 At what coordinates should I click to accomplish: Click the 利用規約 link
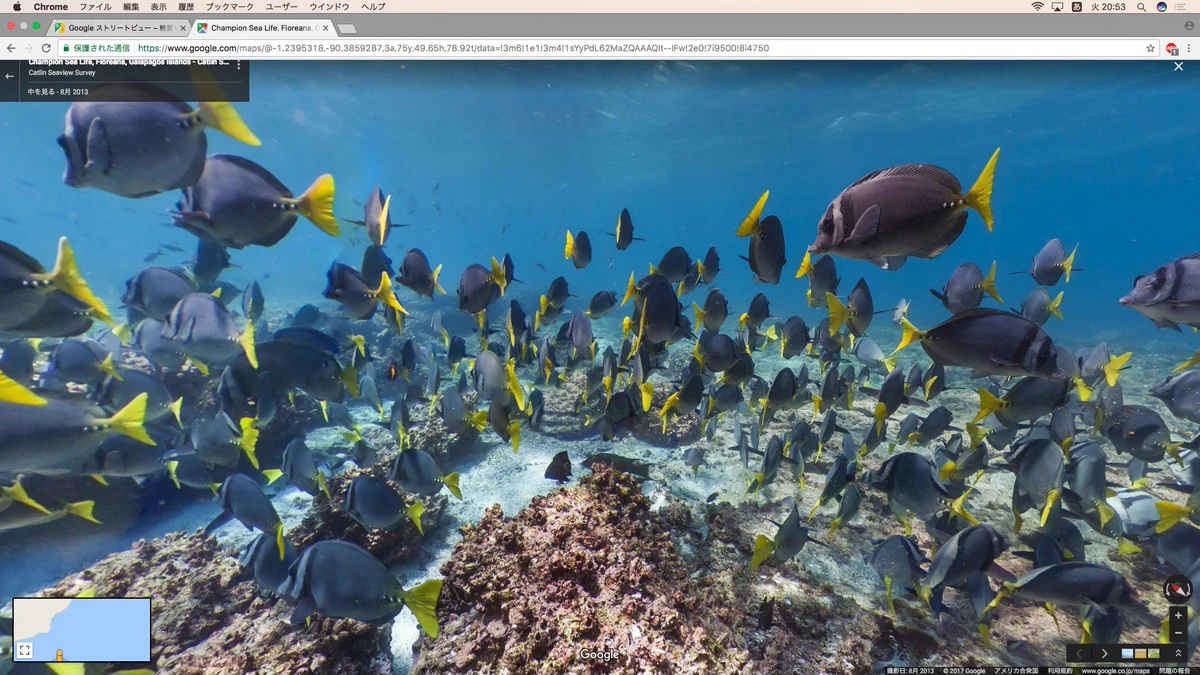1061,670
